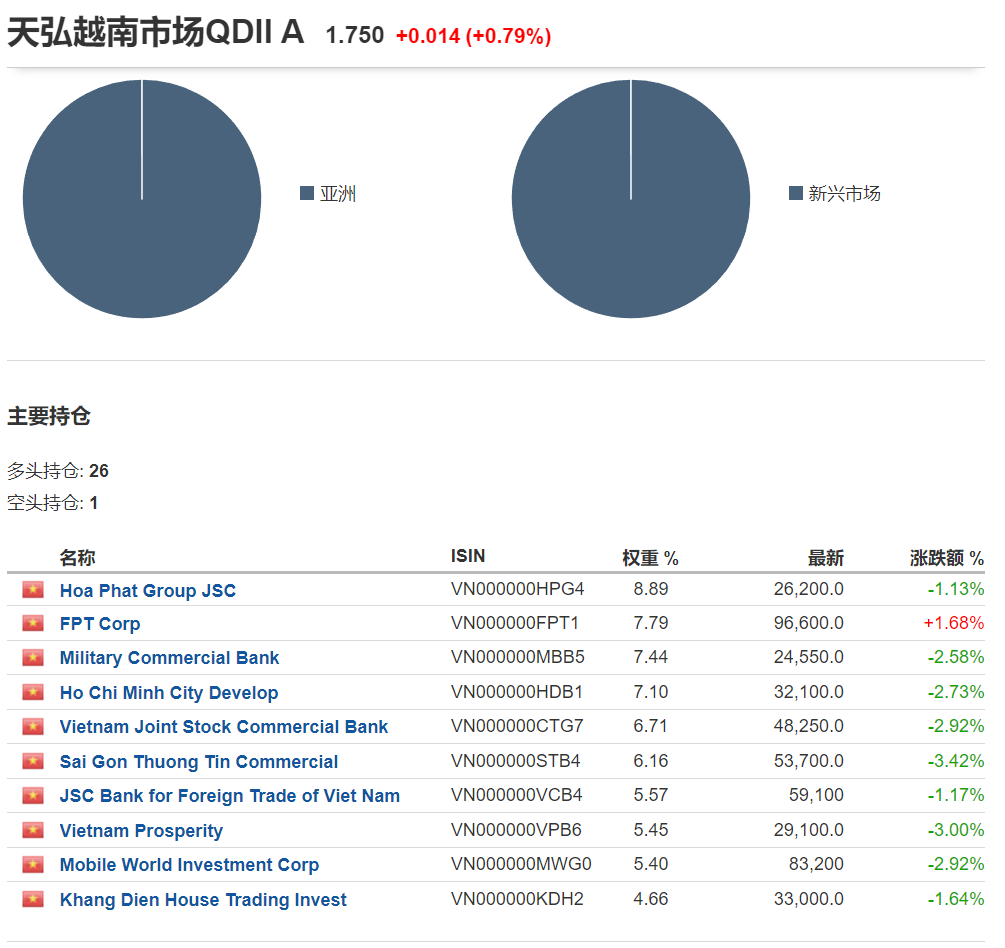Click the 8.89 weight value
This screenshot has width=1005, height=948.
[651, 589]
